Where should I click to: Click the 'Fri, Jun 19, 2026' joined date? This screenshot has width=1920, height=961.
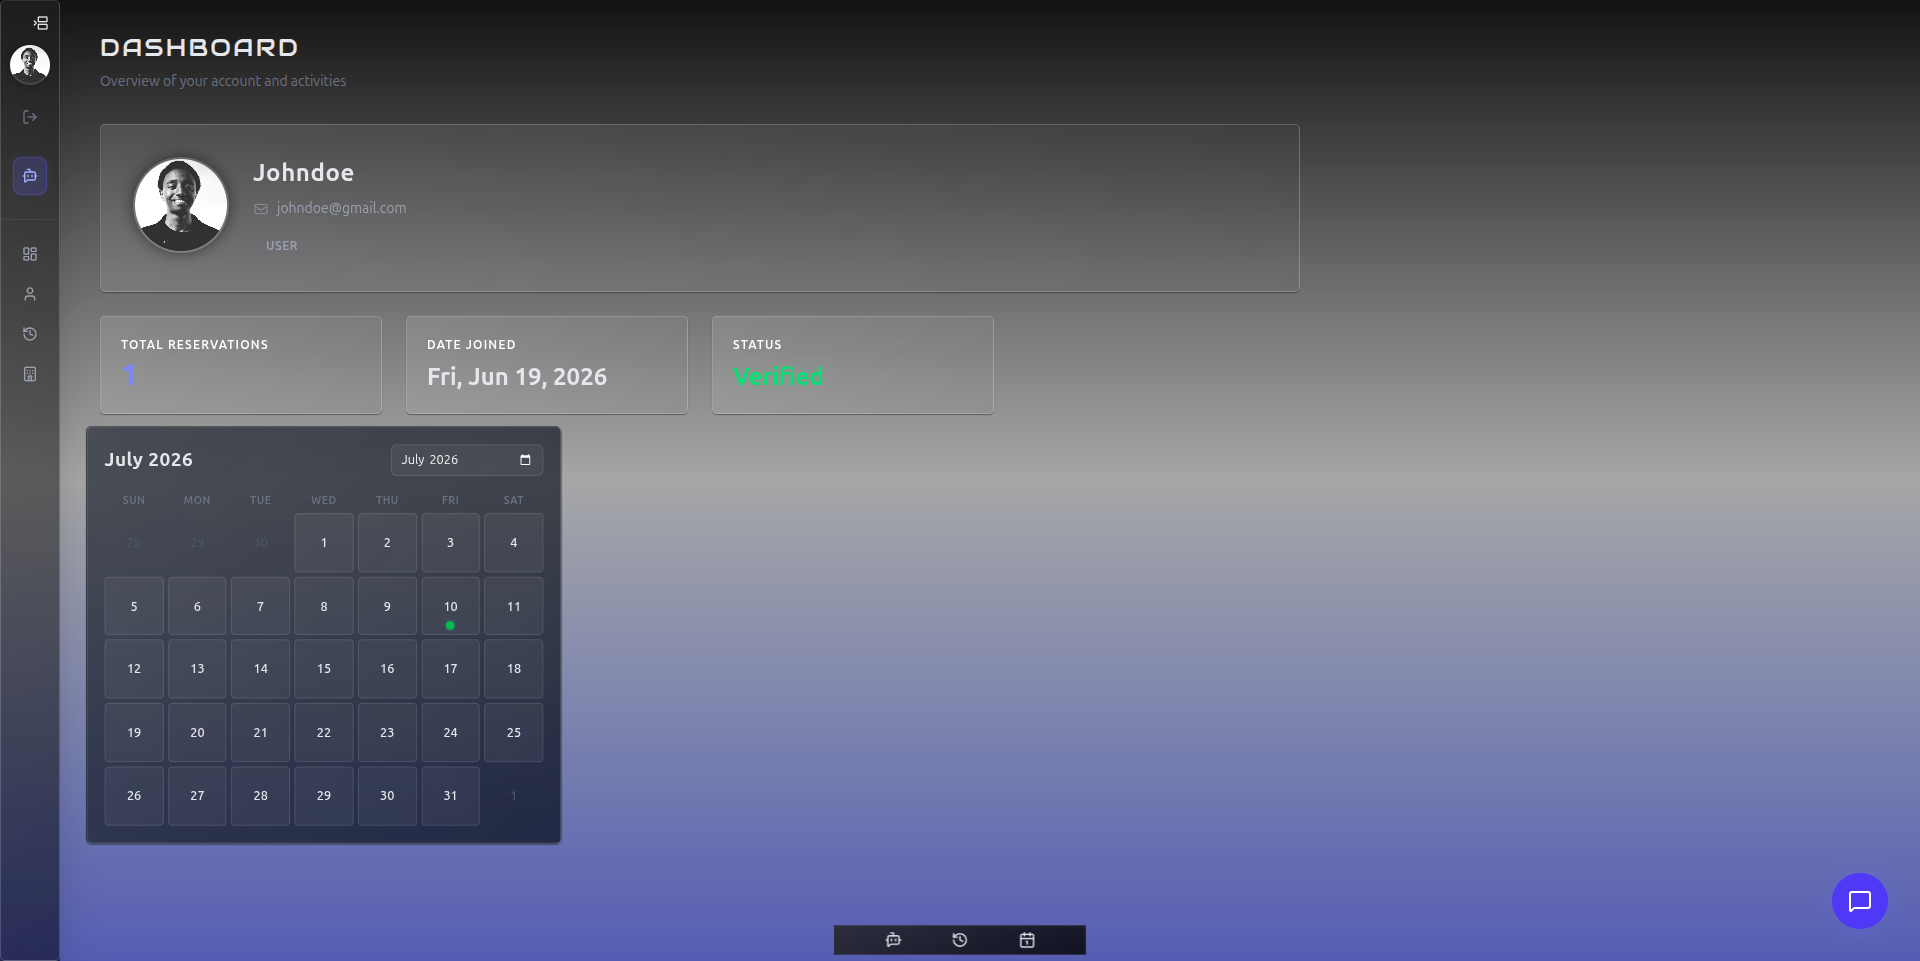pyautogui.click(x=517, y=377)
